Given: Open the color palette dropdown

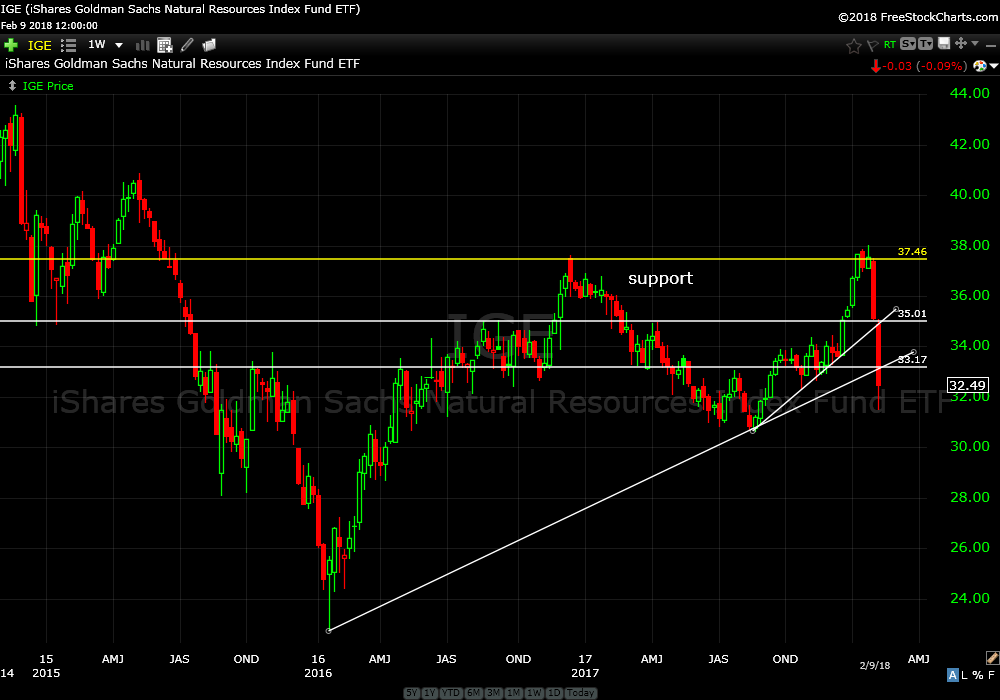Looking at the screenshot, I should pos(984,66).
